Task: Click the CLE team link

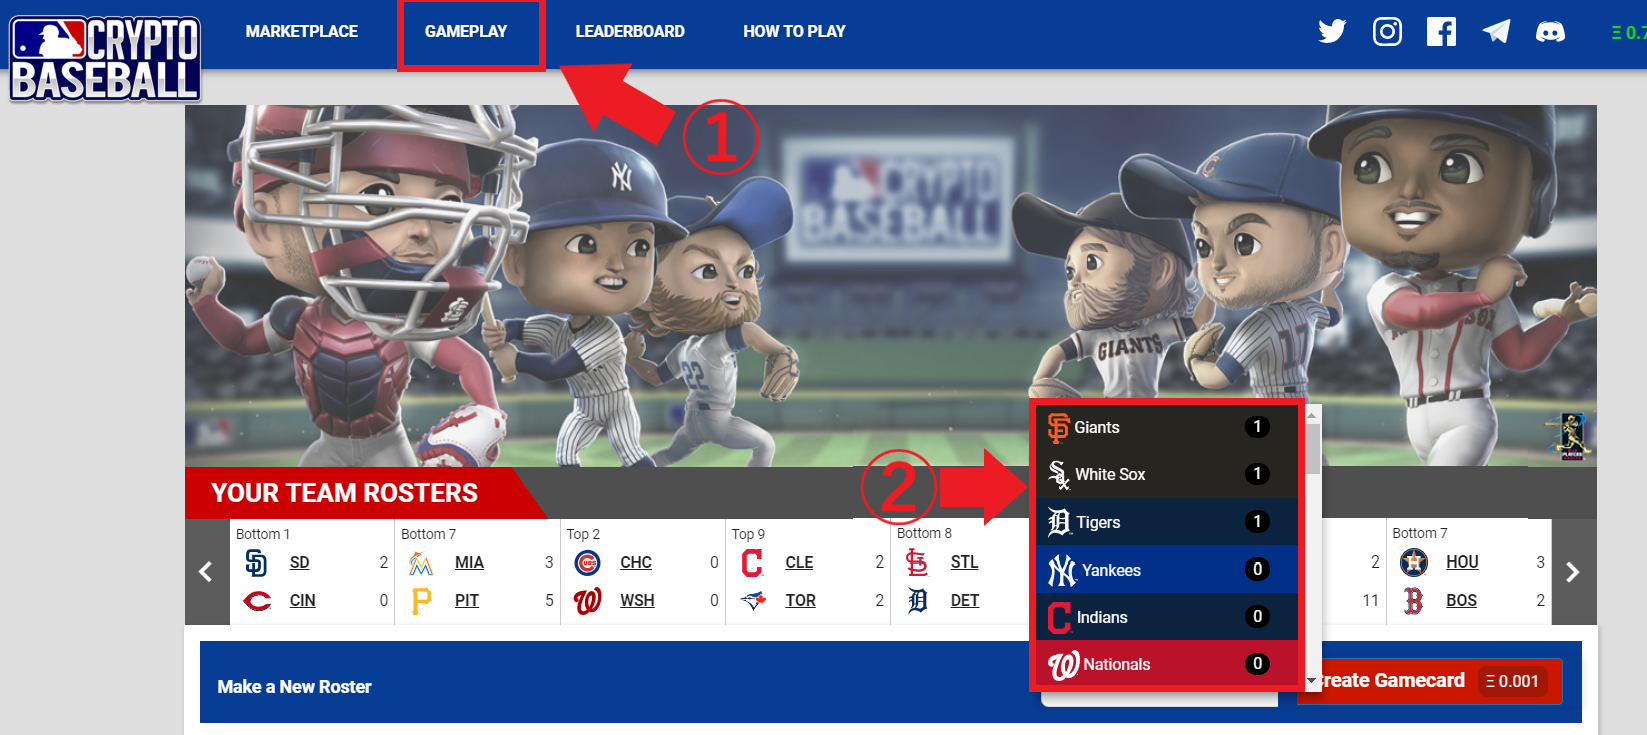Action: (799, 562)
